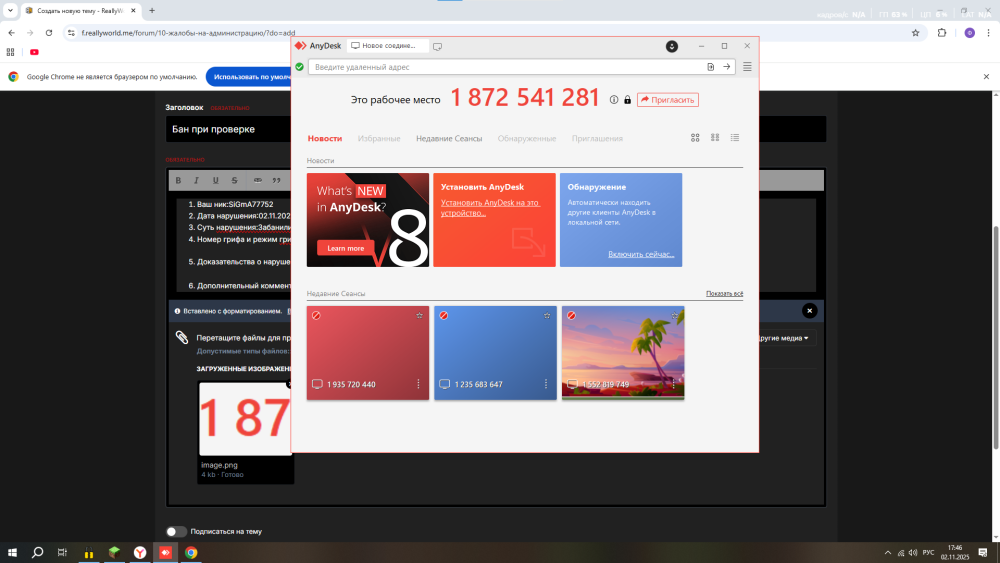Click the 'Включить сейчас...' link
The height and width of the screenshot is (563, 1000).
641,254
